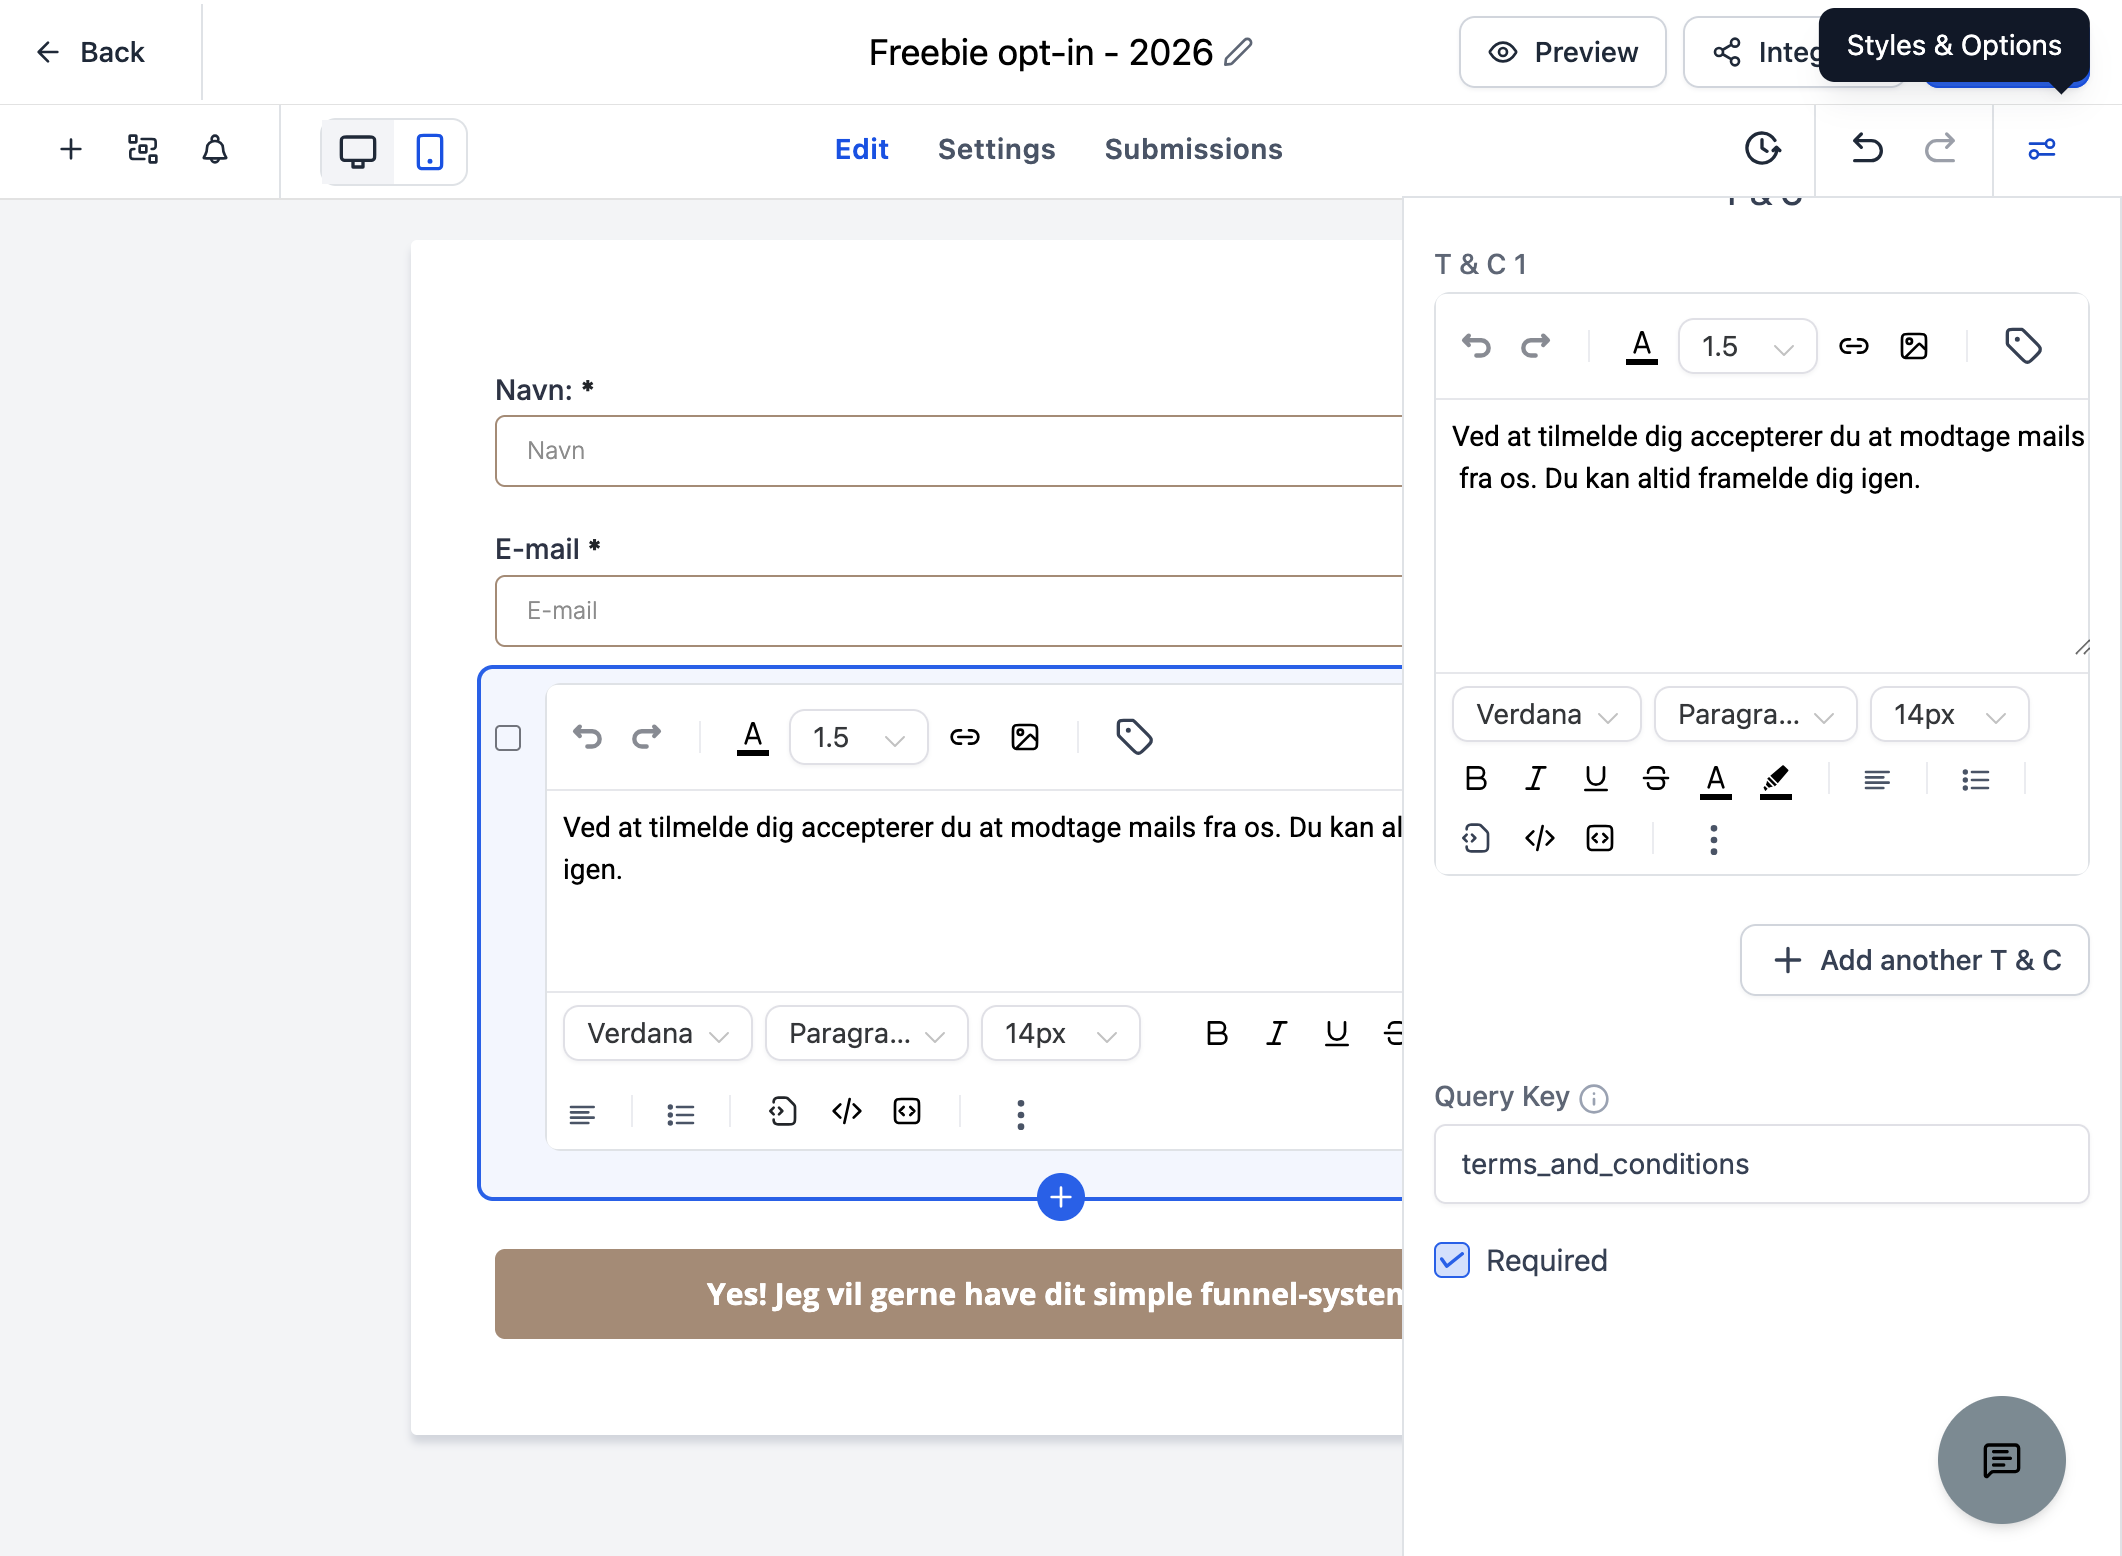The height and width of the screenshot is (1556, 2122).
Task: Switch to desktop view
Action: tap(358, 152)
